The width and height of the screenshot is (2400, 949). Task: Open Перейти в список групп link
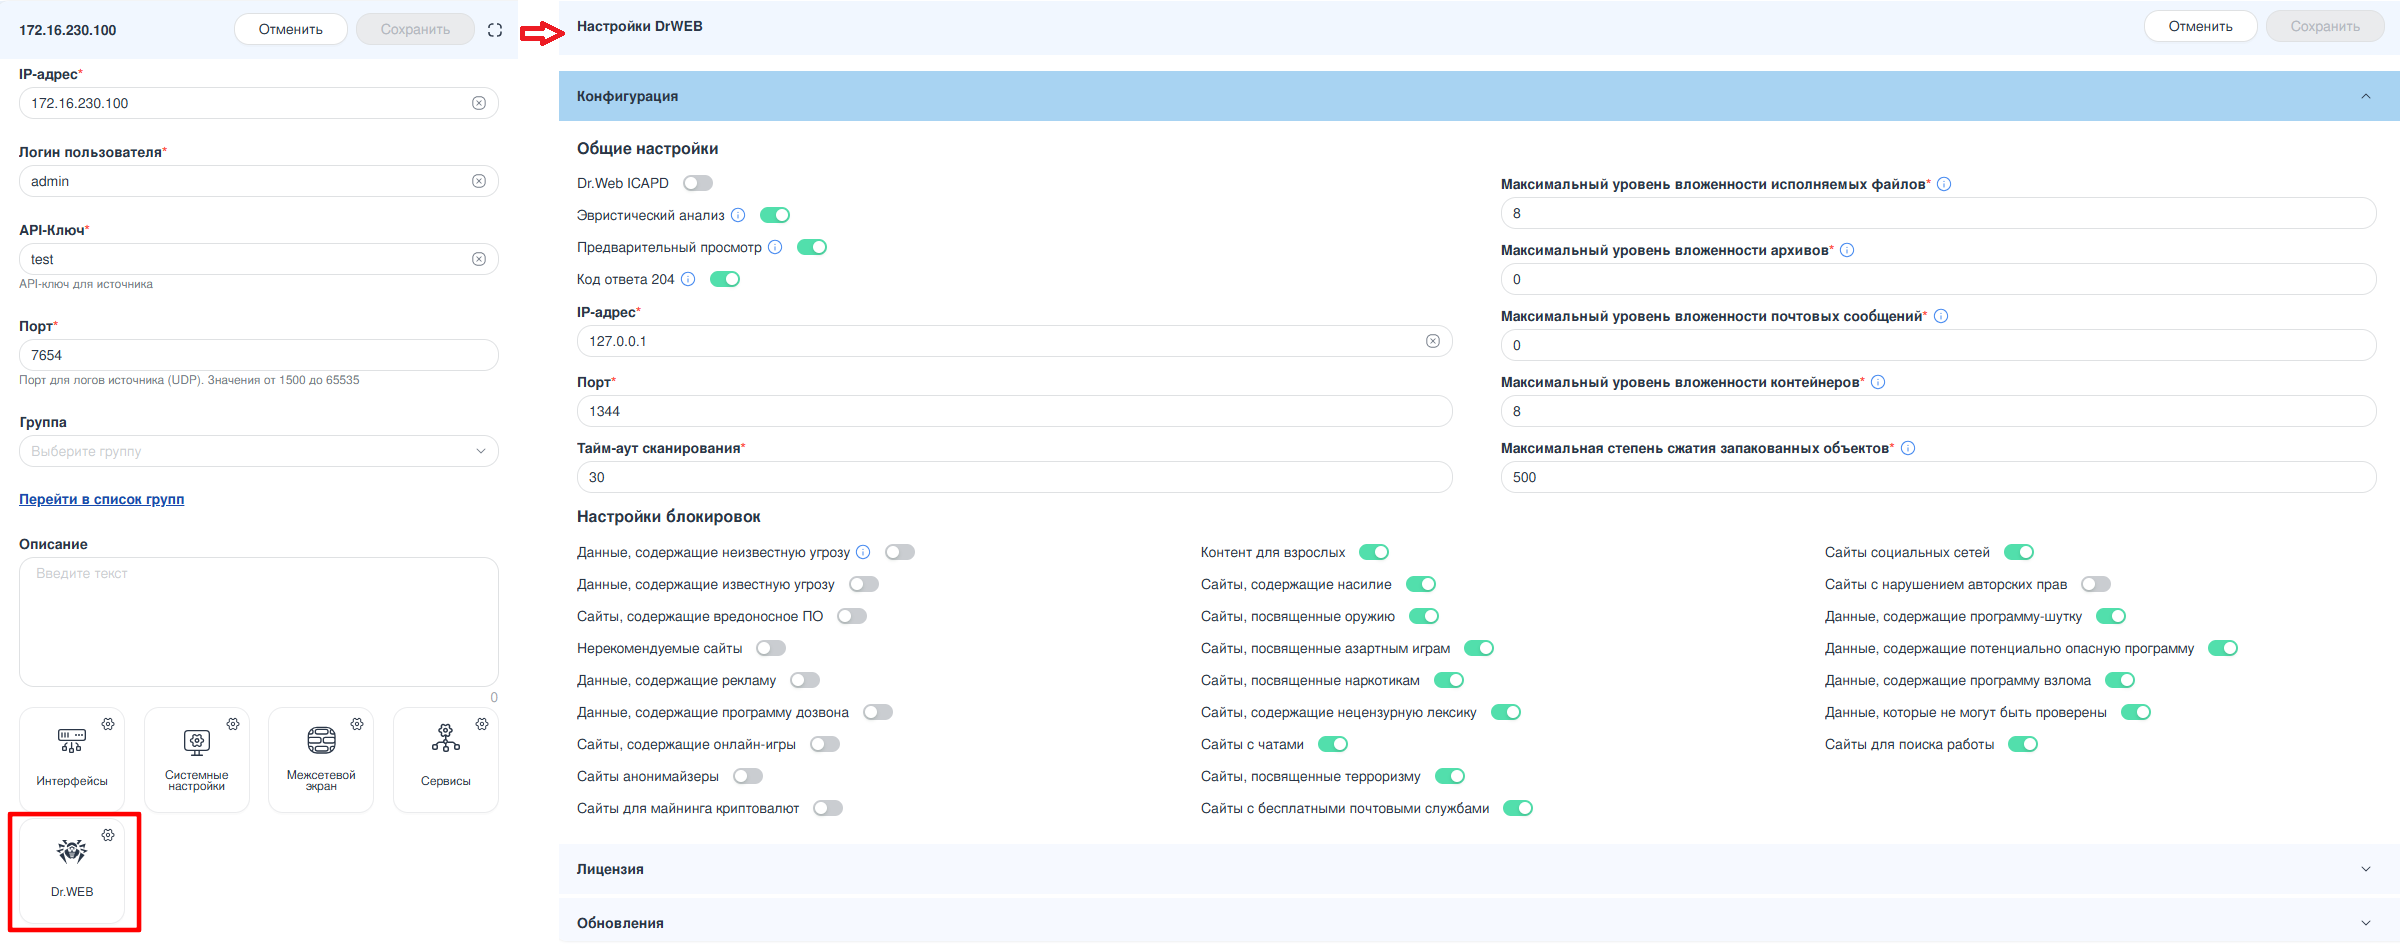pyautogui.click(x=102, y=499)
